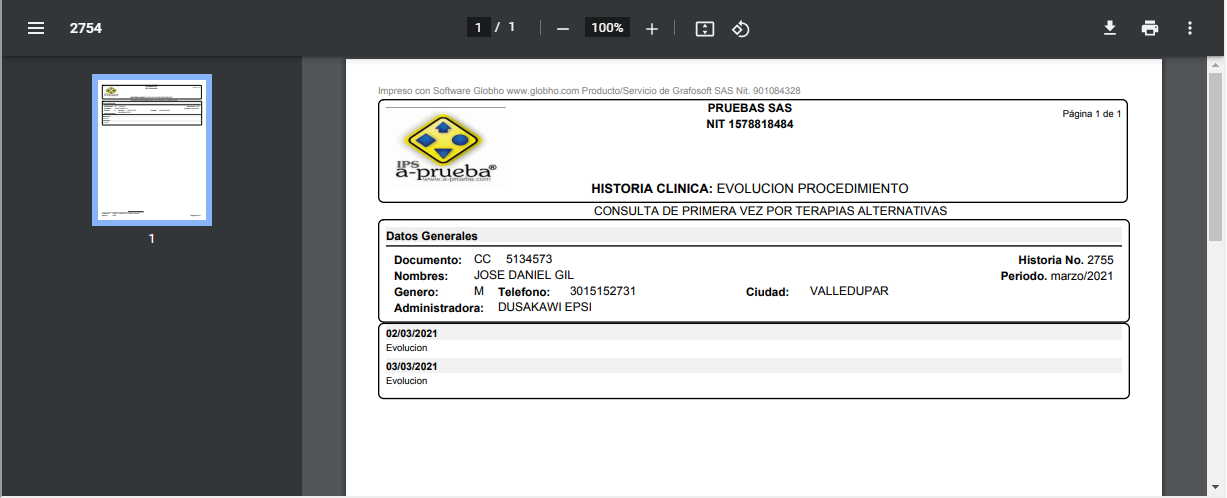Click the document title 2754
This screenshot has height=498, width=1227.
pos(86,28)
